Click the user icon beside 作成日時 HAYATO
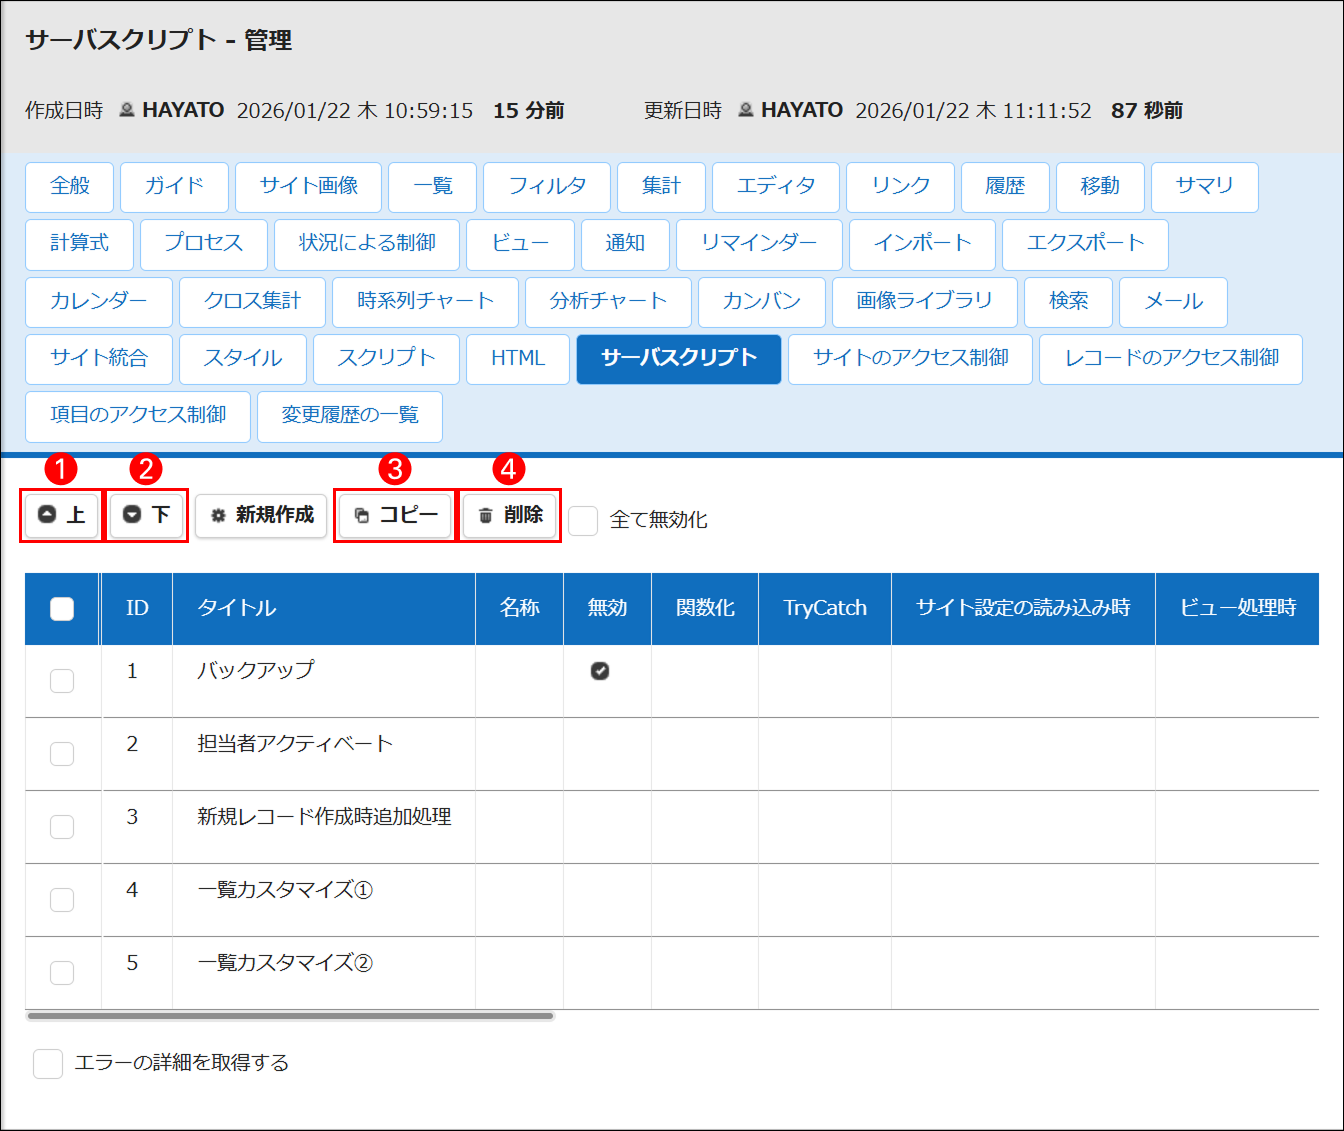The image size is (1344, 1131). (127, 110)
